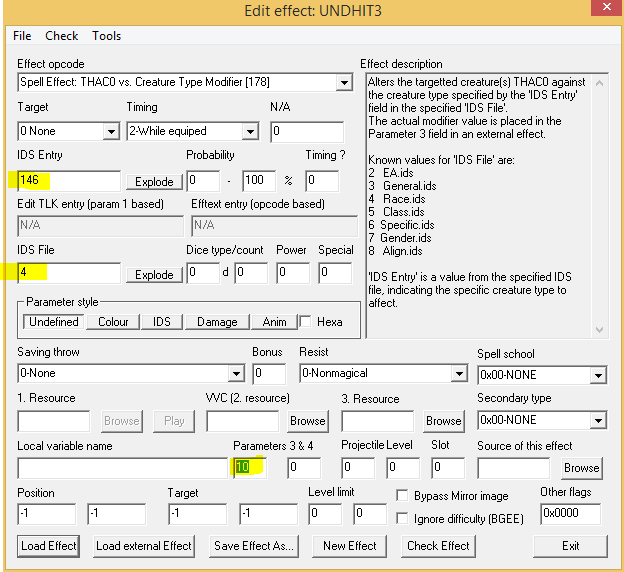Screen dimensions: 624x572
Task: Click the Load Effect button
Action: coord(49,546)
